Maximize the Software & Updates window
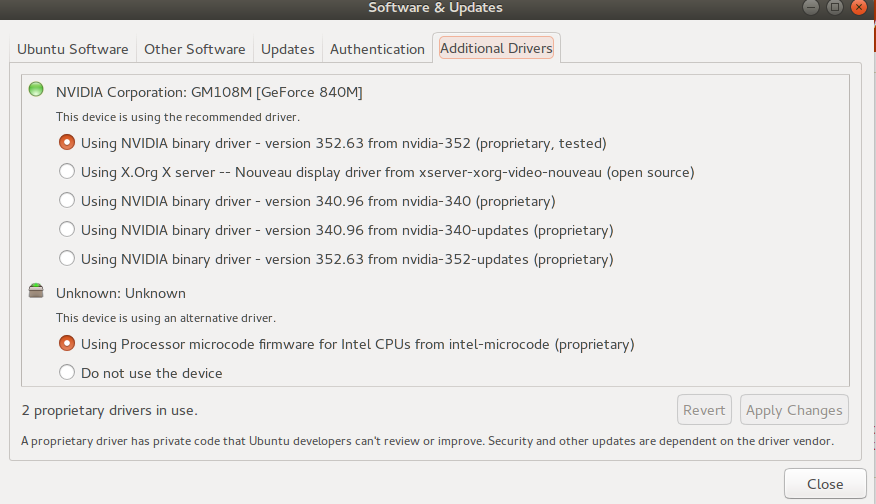 click(x=835, y=8)
